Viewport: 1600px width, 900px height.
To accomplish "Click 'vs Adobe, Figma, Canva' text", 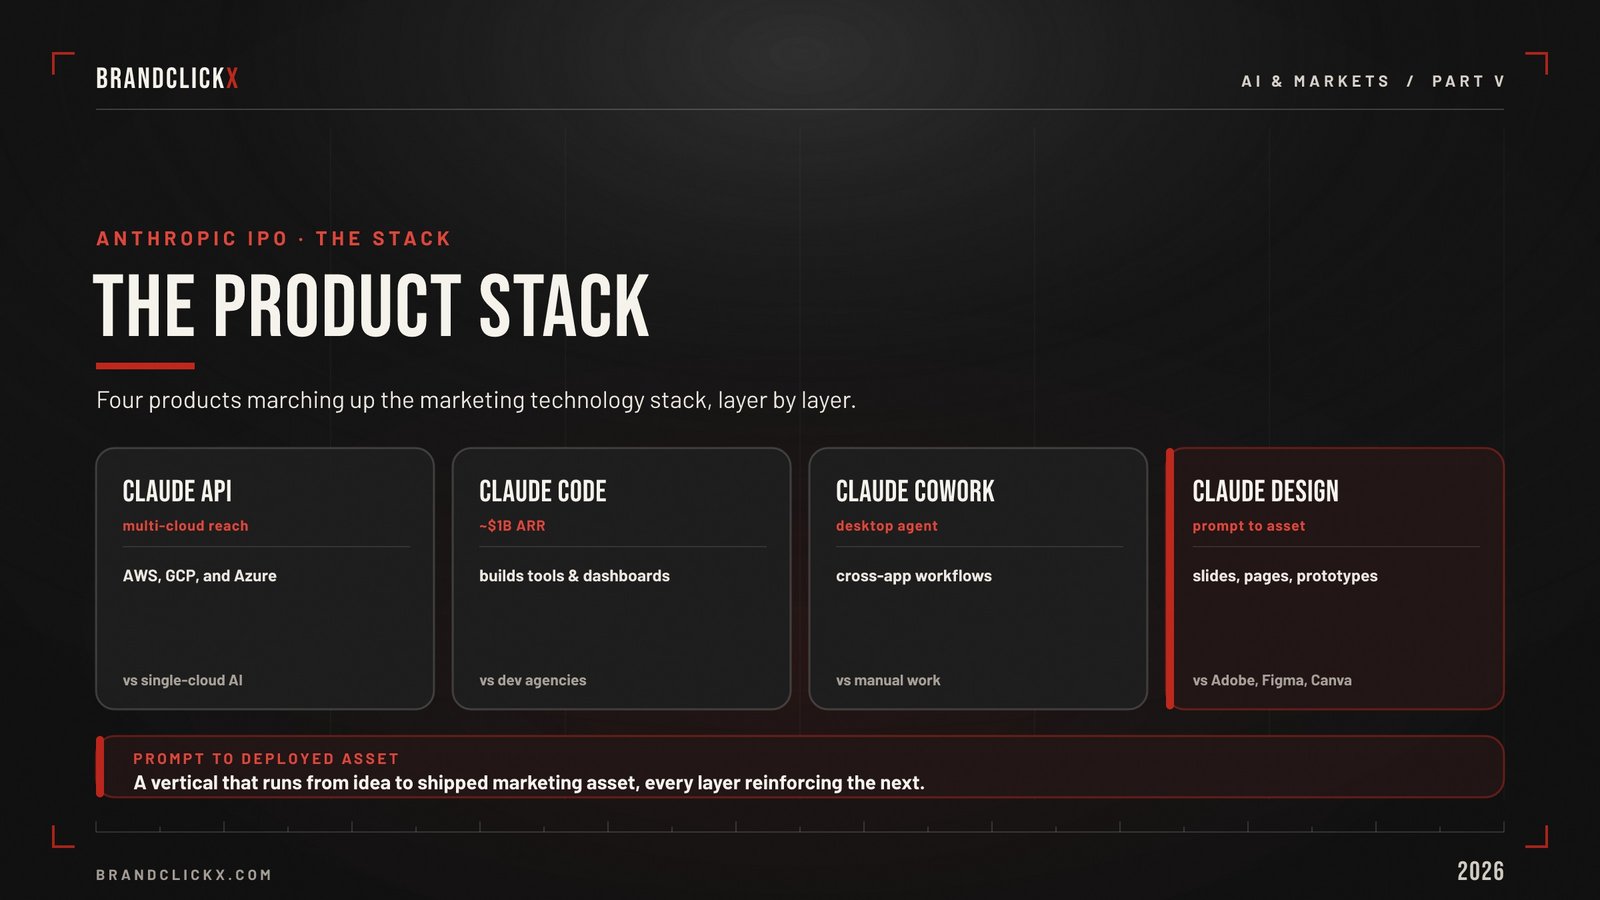I will pyautogui.click(x=1272, y=680).
